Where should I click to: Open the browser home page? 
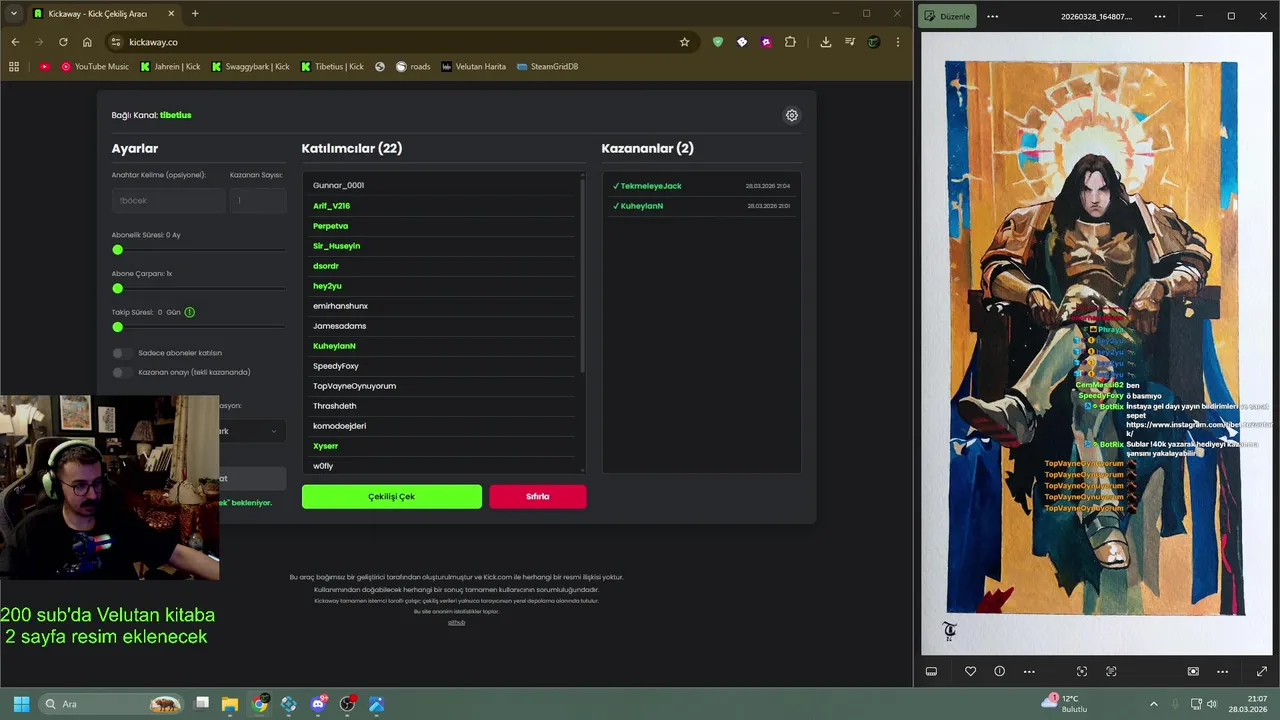pyautogui.click(x=87, y=42)
